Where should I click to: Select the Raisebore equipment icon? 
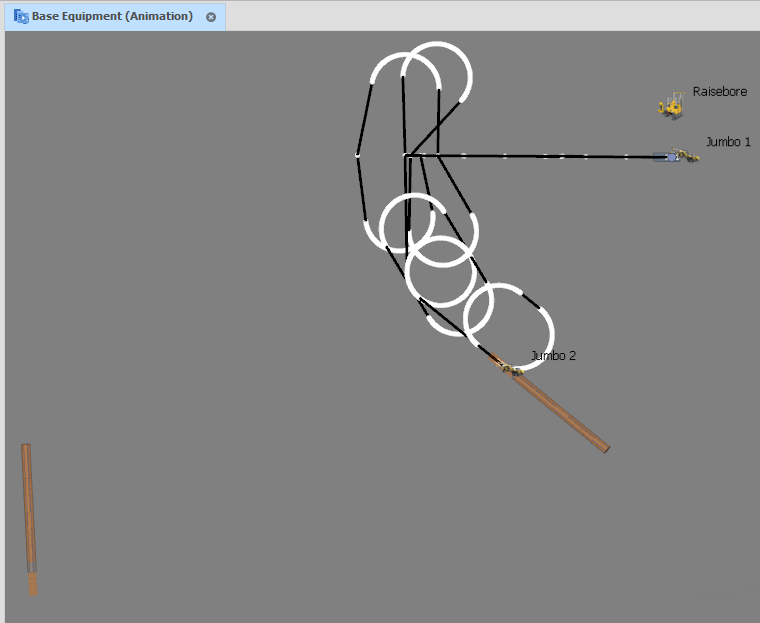(672, 105)
